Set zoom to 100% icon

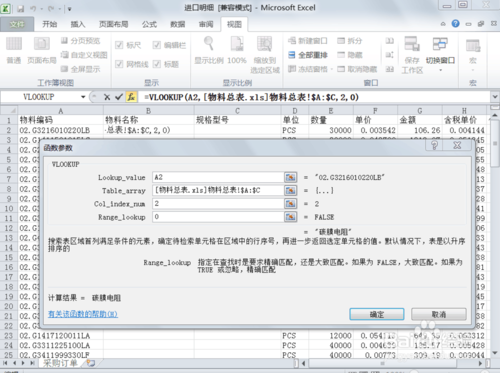(237, 44)
